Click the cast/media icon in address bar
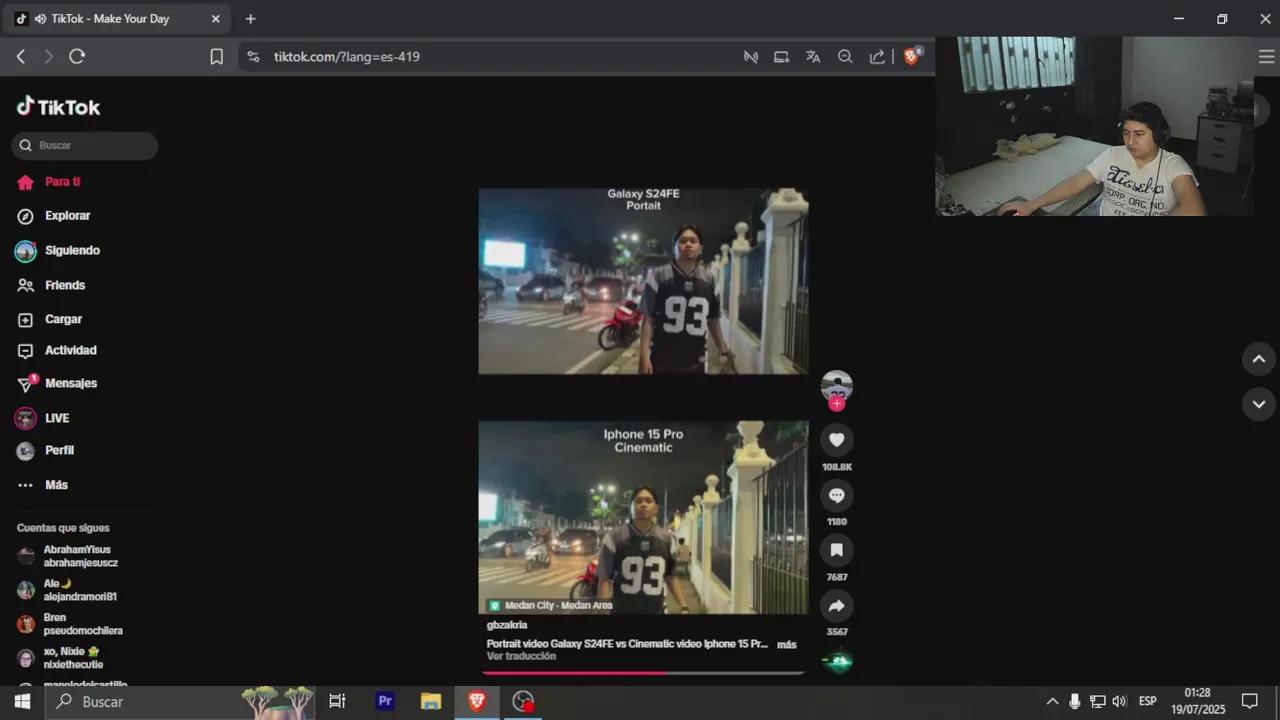 pos(781,57)
